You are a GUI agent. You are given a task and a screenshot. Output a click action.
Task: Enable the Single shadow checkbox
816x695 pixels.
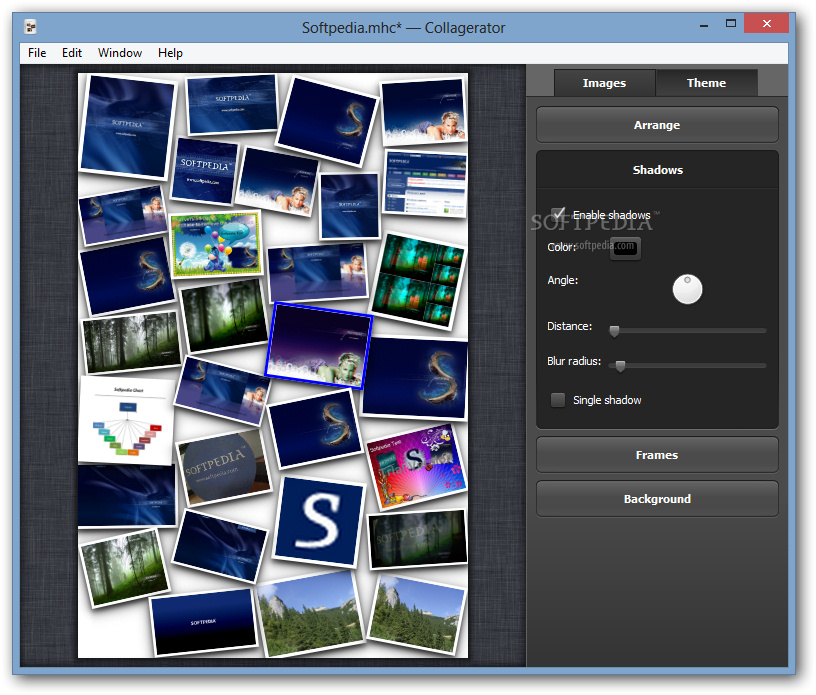[558, 400]
